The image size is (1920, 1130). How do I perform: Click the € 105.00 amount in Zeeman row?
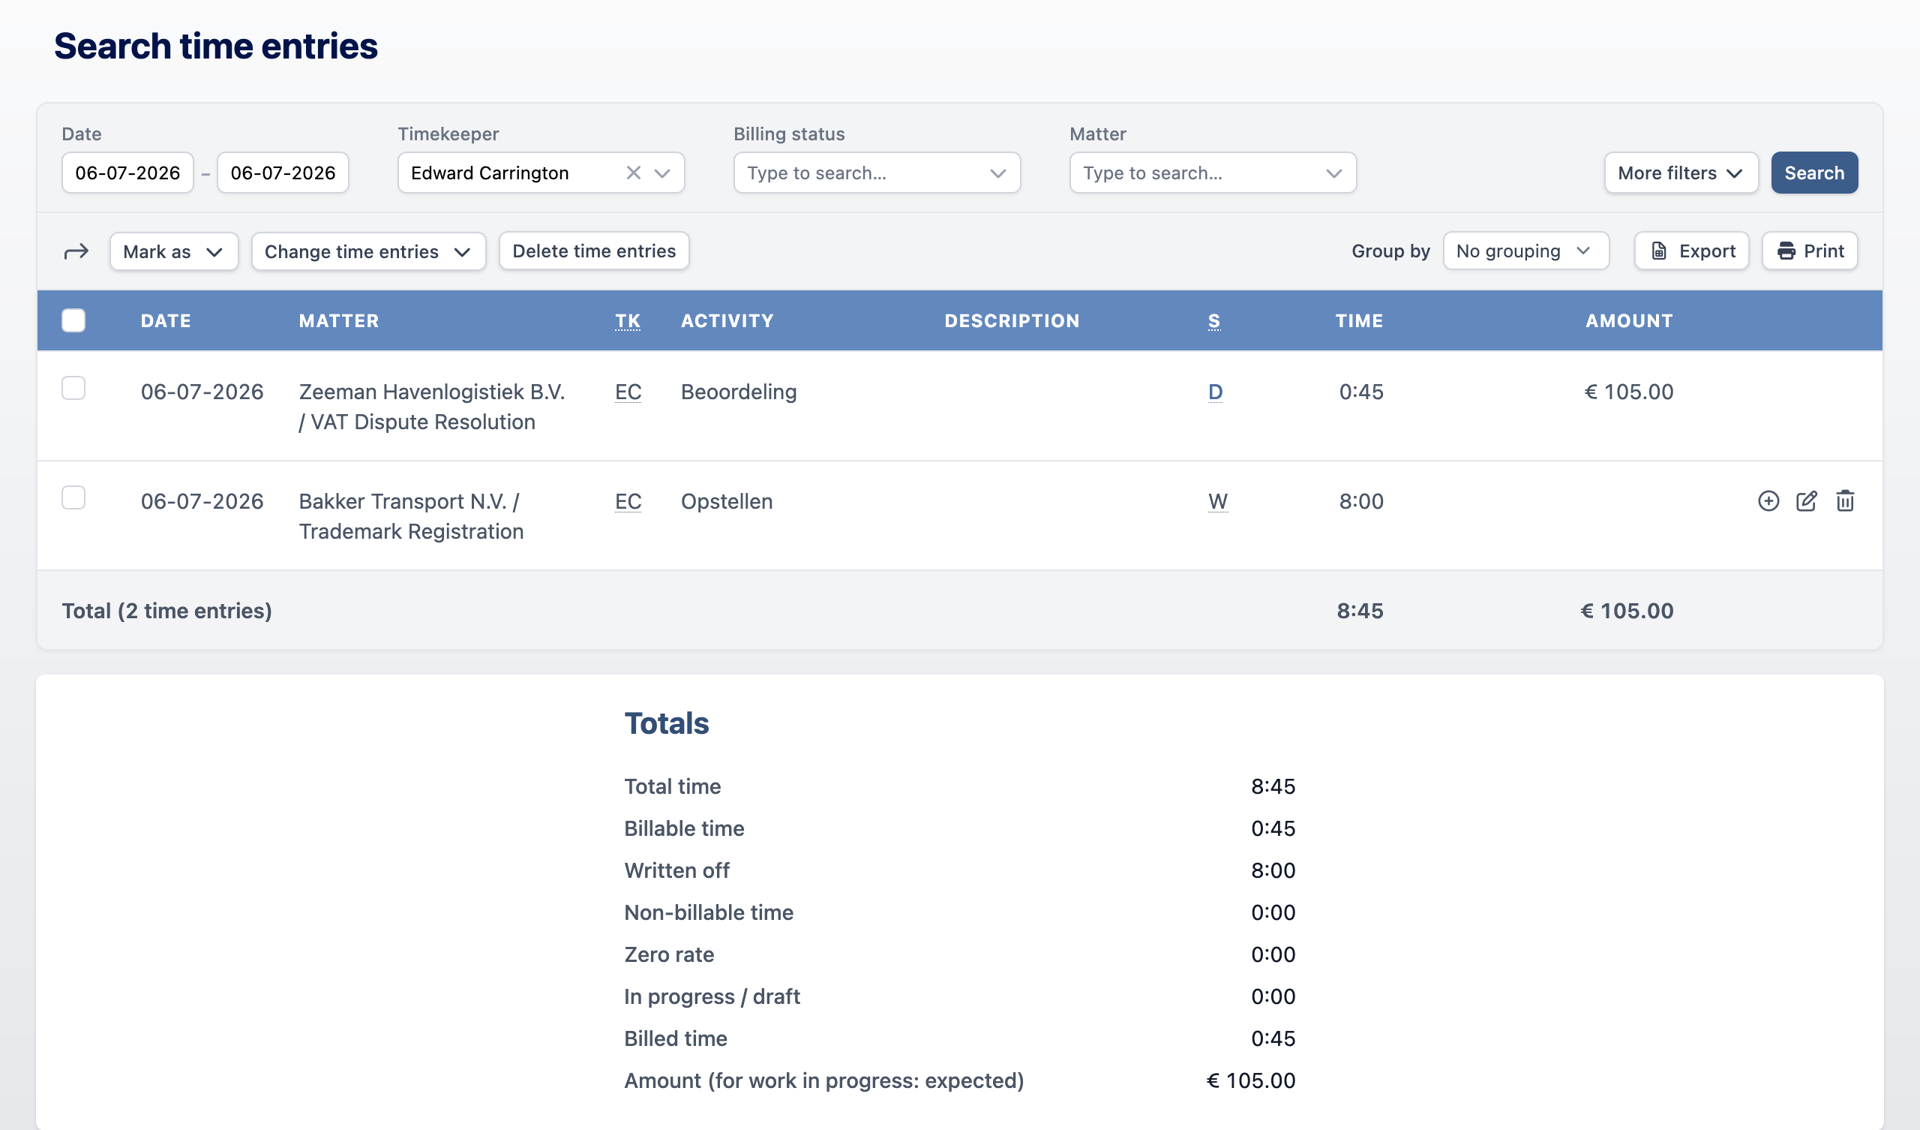coord(1629,392)
